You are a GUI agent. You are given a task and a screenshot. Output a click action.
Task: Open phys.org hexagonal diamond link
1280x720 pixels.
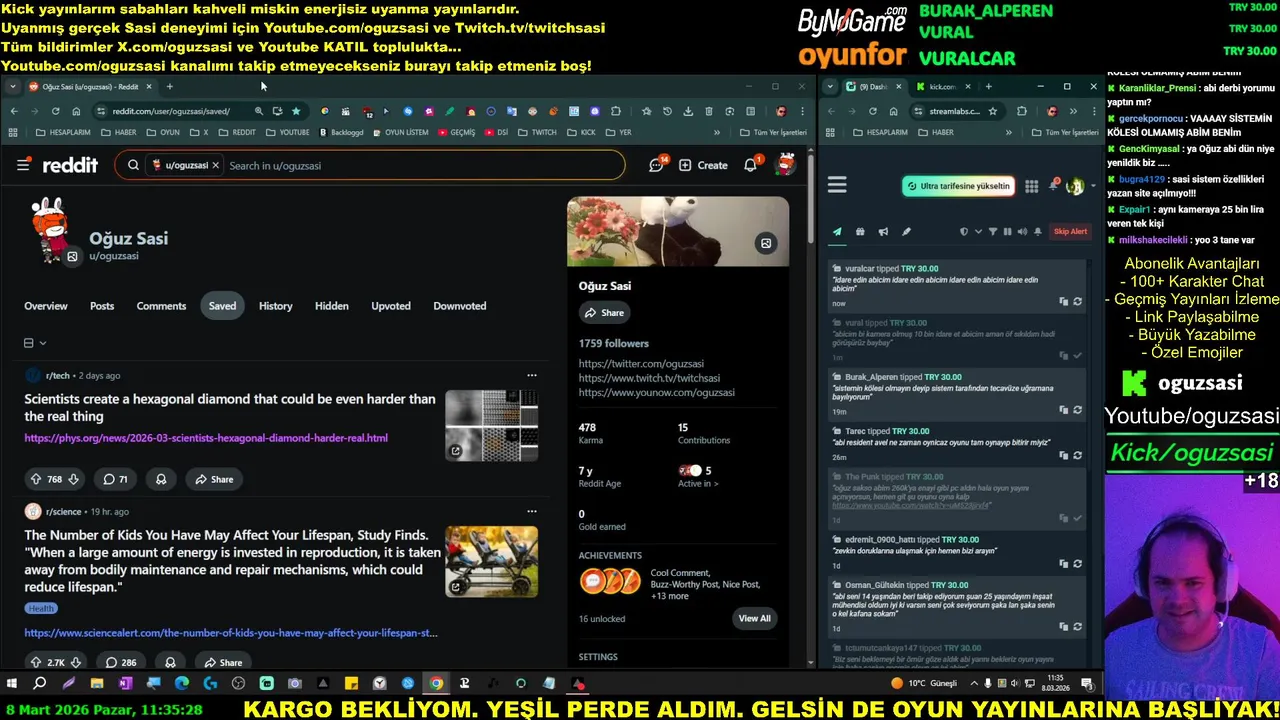point(206,438)
